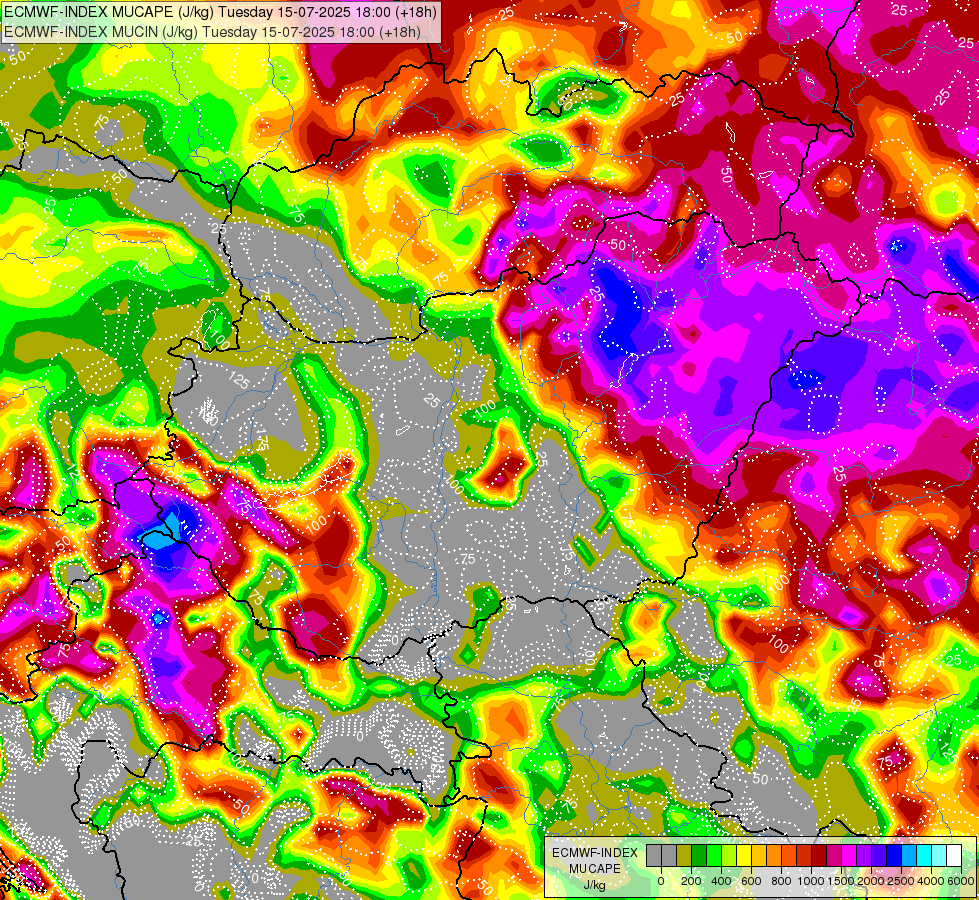Click the MUCIN title line at top
Screen dimensions: 979x900
point(212,31)
